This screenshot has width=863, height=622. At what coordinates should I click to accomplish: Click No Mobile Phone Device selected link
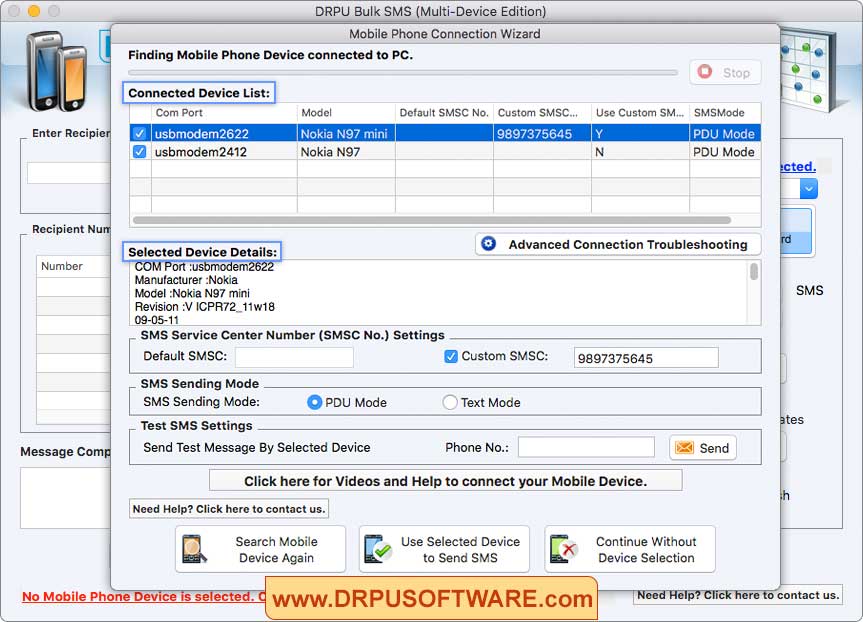(143, 597)
